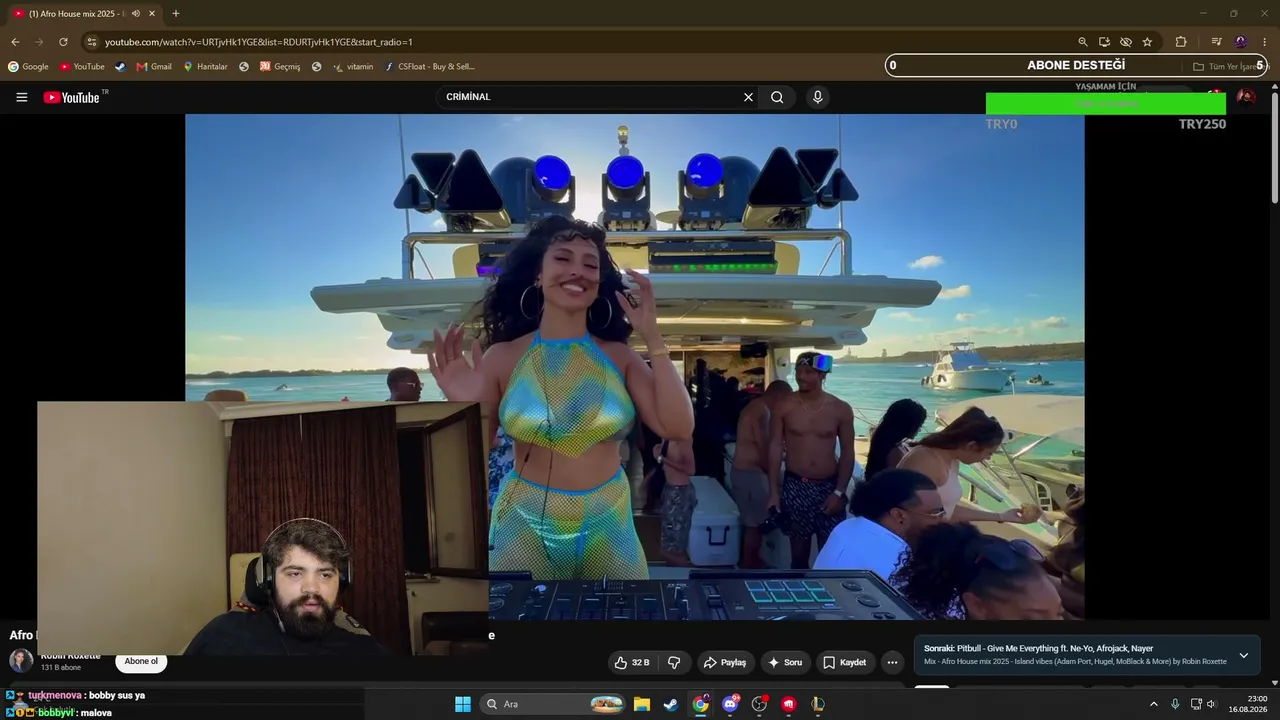Open the CSFloat - Buy & Sell bookmark

click(x=430, y=67)
